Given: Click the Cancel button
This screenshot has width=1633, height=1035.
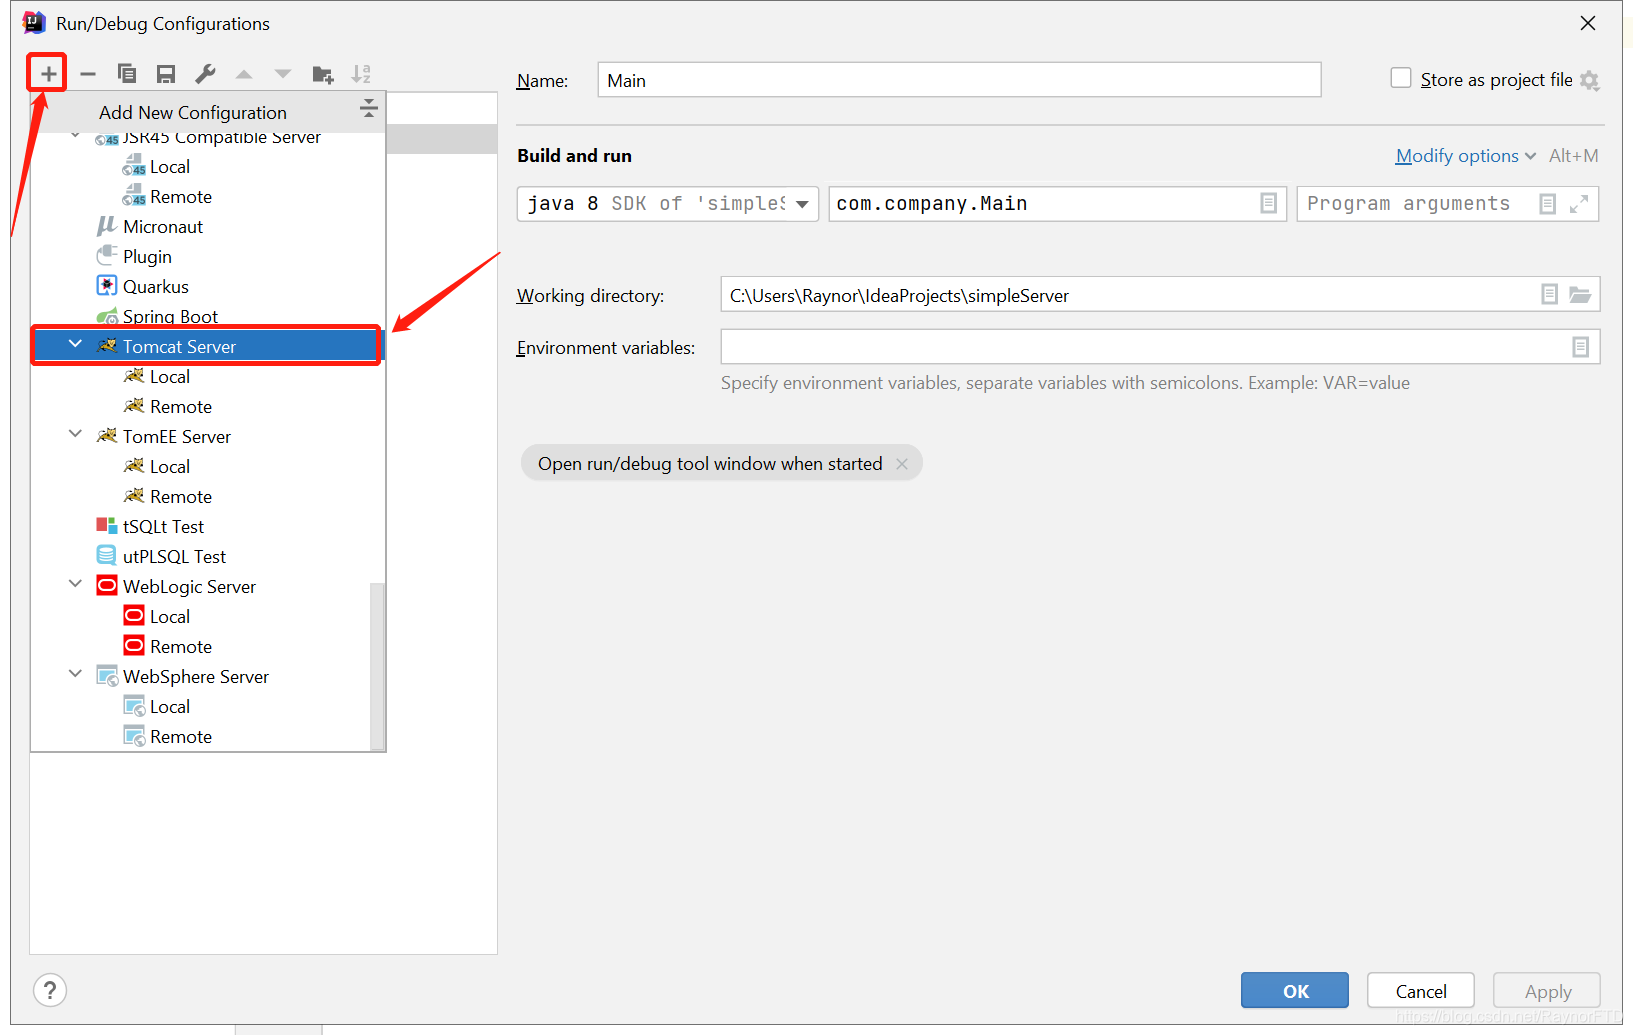Looking at the screenshot, I should (1421, 991).
